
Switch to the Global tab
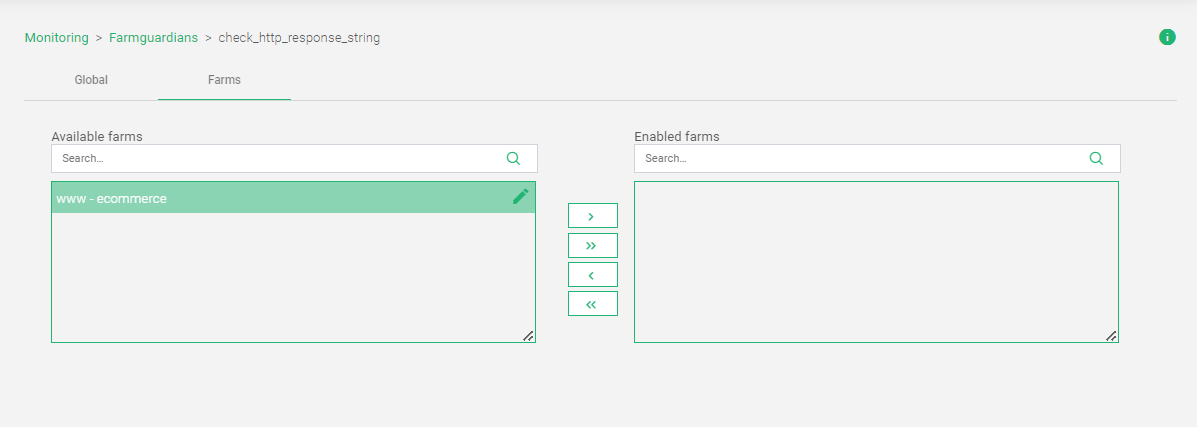(x=91, y=79)
